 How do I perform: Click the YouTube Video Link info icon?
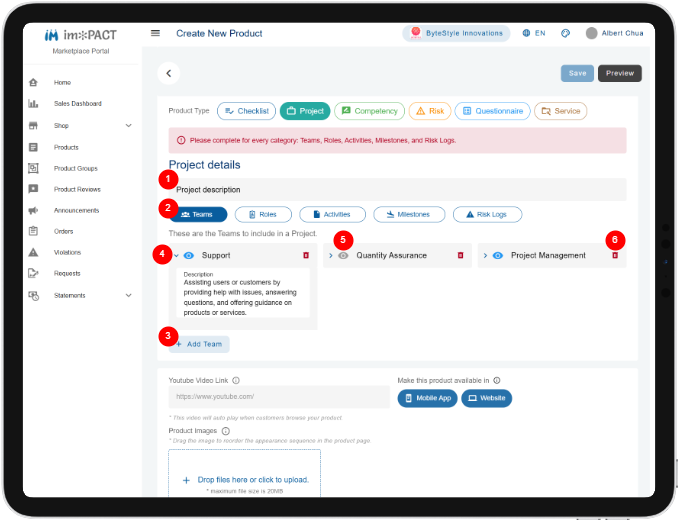coord(236,380)
